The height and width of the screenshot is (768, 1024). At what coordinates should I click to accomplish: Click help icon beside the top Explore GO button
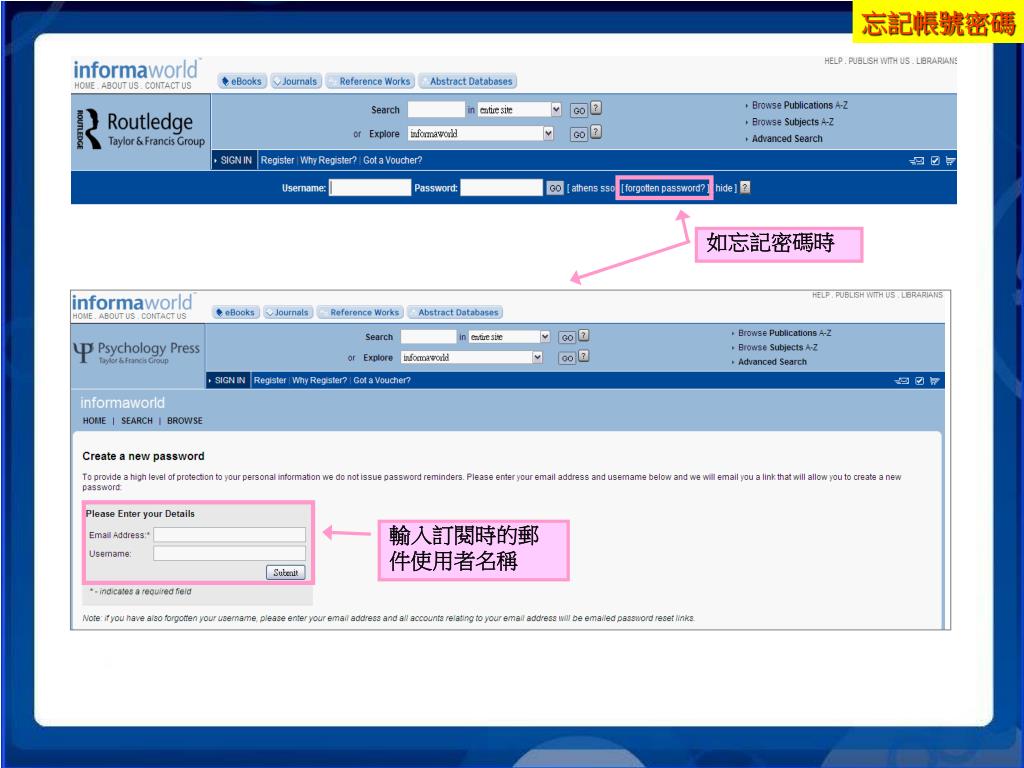click(596, 132)
